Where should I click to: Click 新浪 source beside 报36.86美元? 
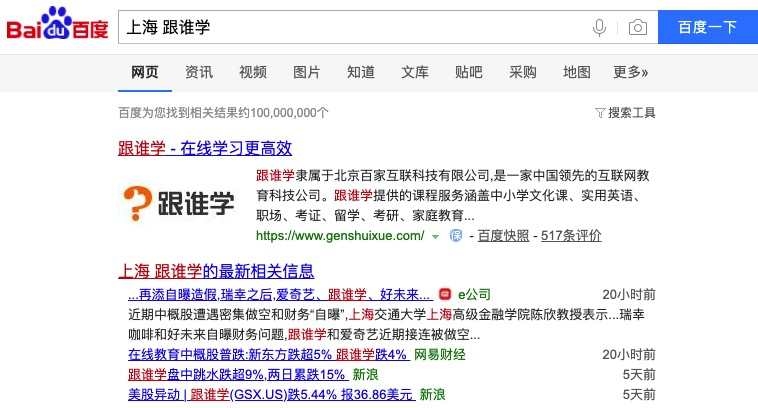point(432,394)
